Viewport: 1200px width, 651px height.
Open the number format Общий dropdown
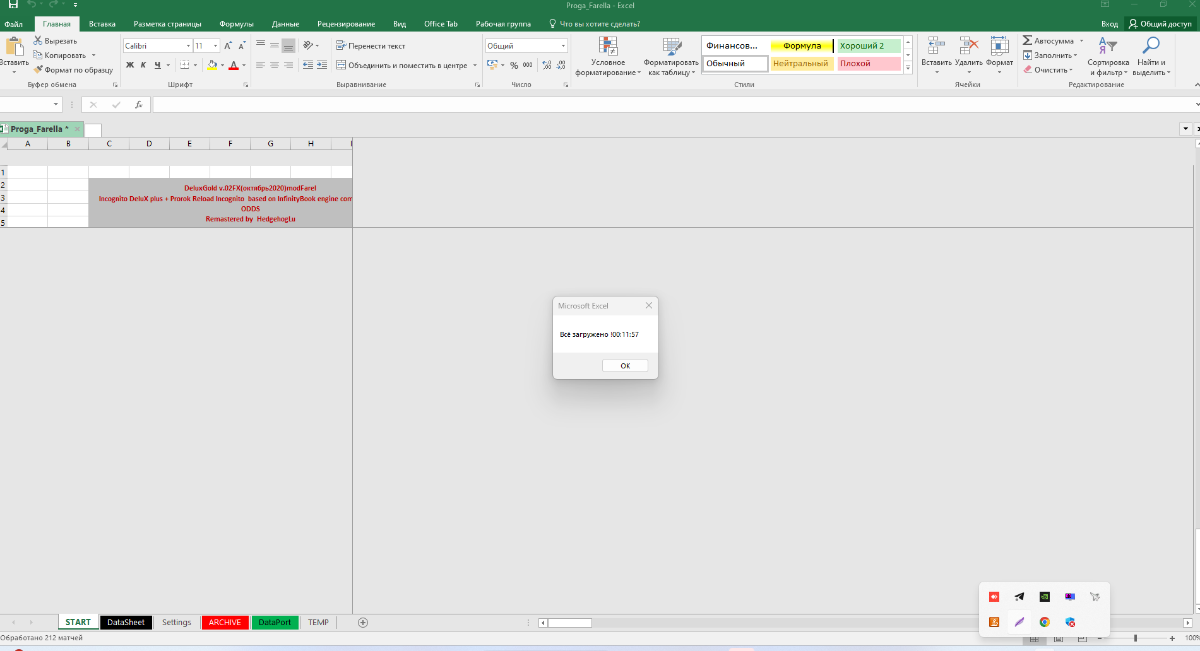click(563, 46)
